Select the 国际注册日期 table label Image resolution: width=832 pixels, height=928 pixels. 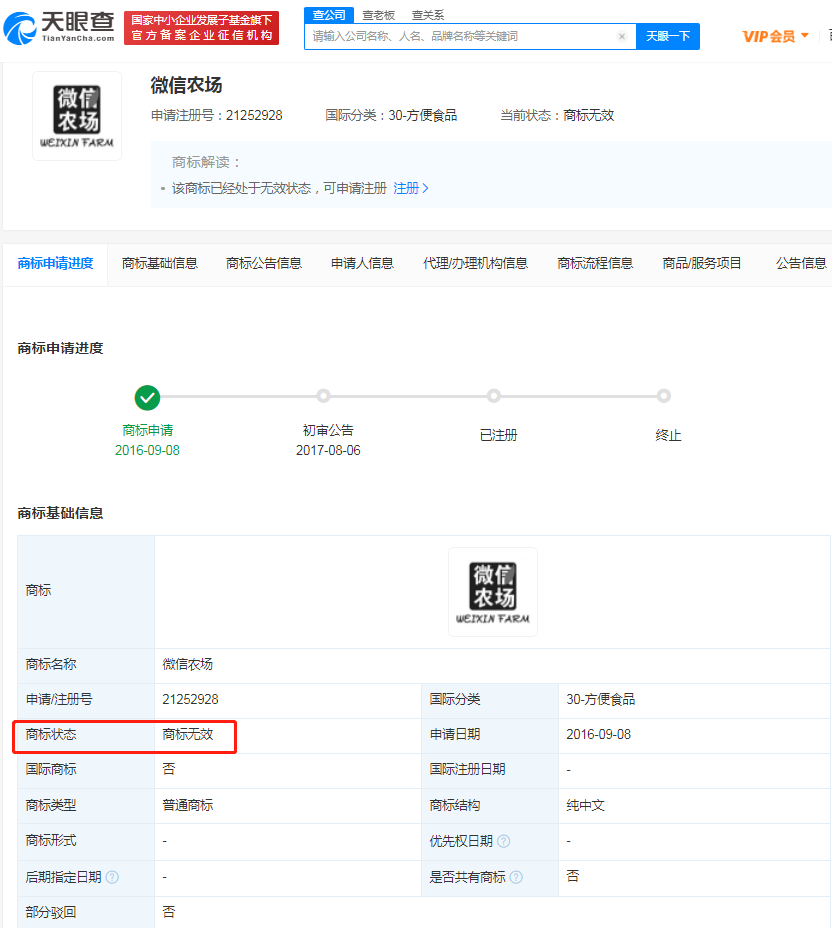467,769
